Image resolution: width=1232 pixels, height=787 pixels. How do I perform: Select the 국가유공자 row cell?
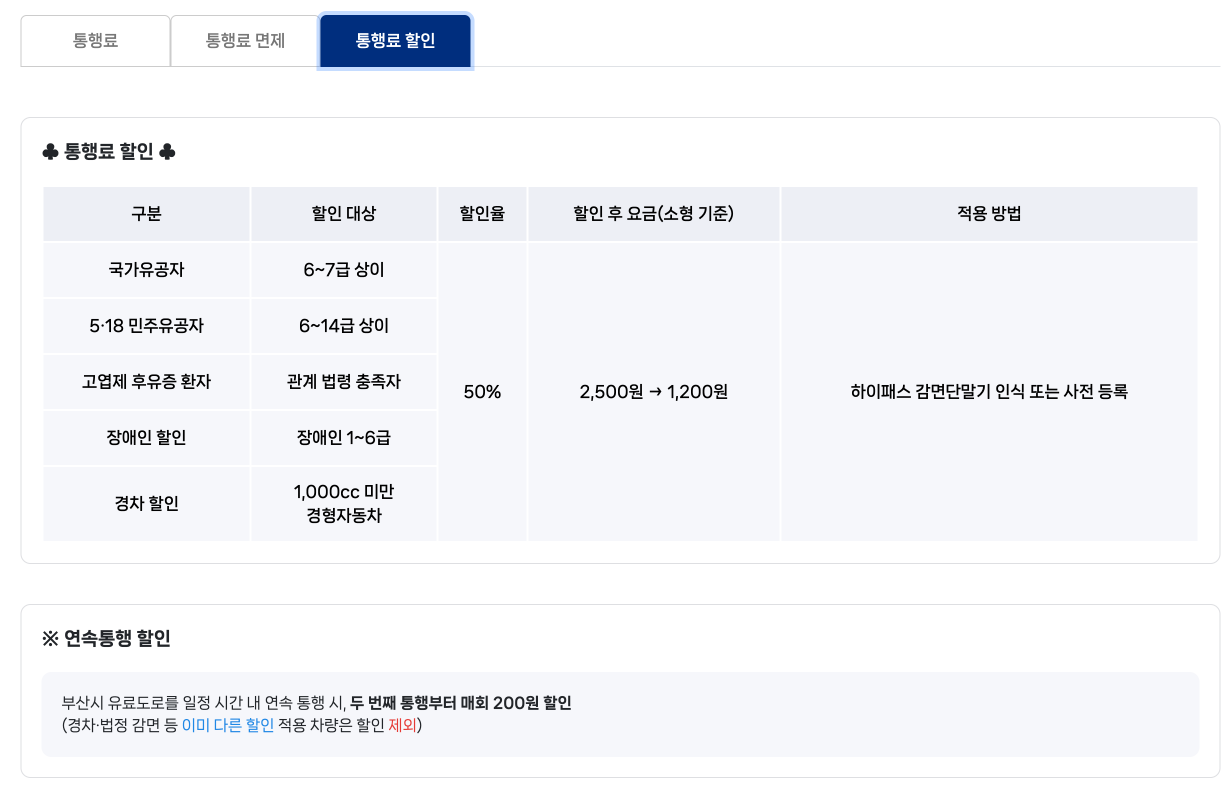click(146, 270)
